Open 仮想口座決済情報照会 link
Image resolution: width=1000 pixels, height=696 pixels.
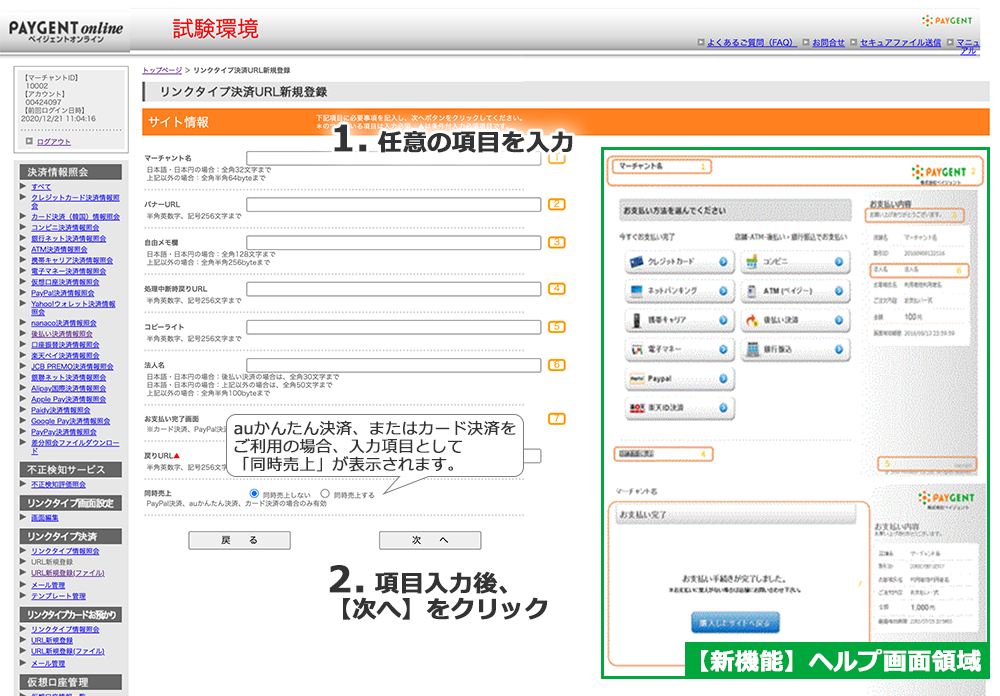click(x=65, y=282)
